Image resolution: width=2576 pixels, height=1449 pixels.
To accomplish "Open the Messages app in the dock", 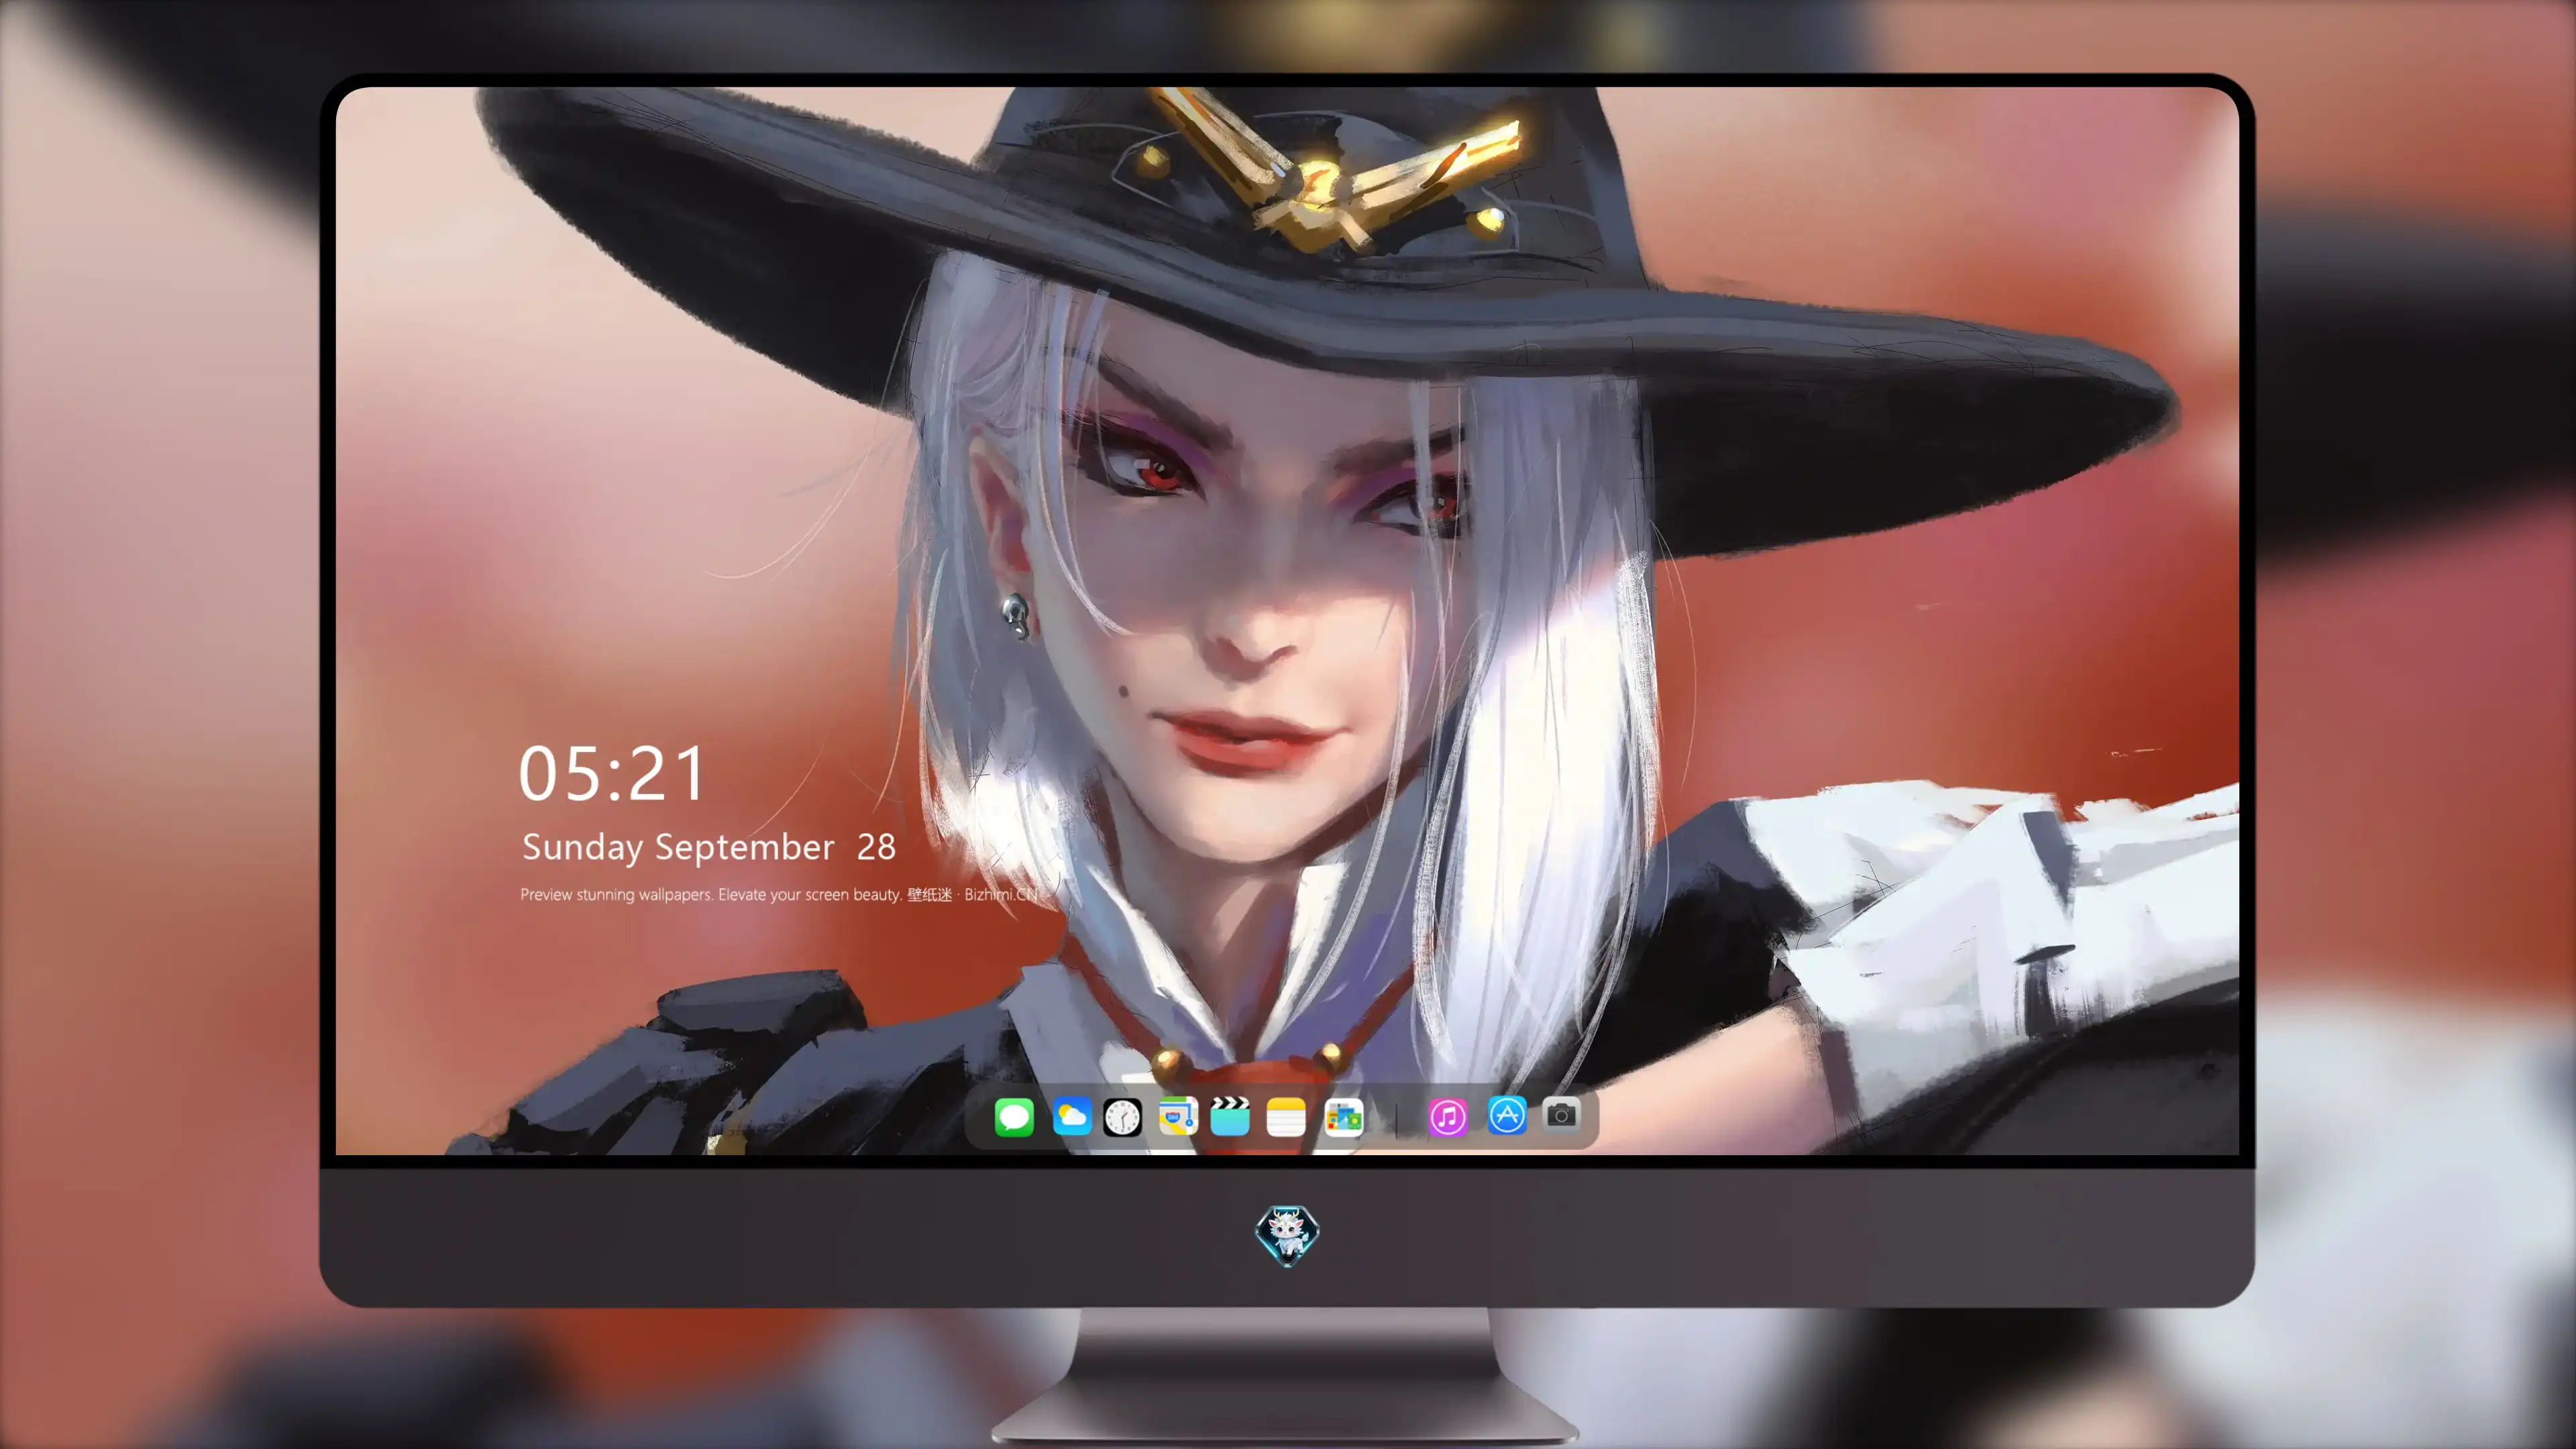I will pos(1014,1117).
